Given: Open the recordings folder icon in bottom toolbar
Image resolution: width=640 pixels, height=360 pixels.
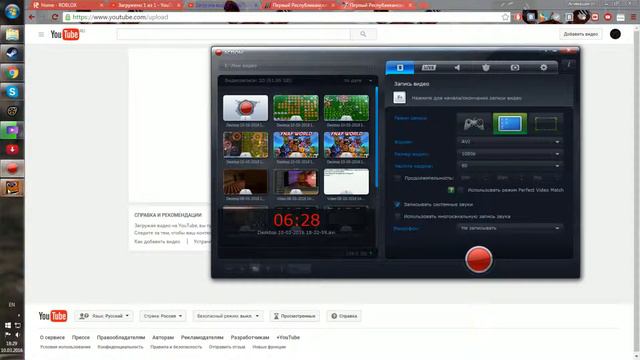Looking at the screenshot, I should coord(255,268).
